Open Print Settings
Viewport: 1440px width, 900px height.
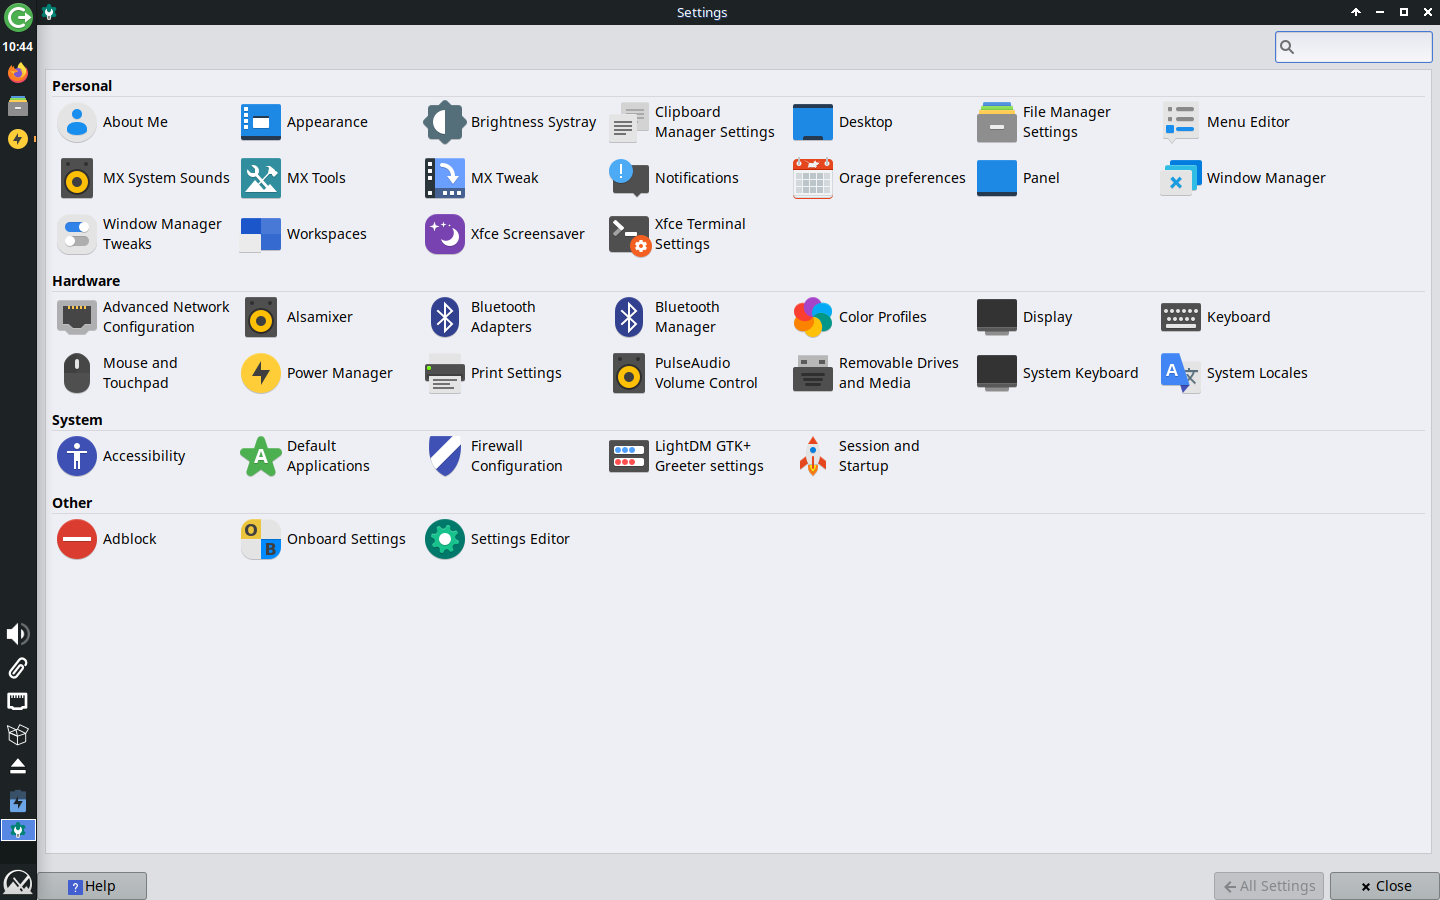(x=494, y=373)
